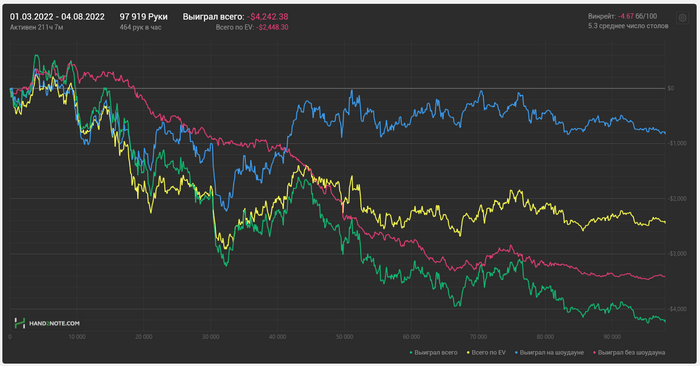Click the winrate value -4.67 бб/100
Image resolution: width=700 pixels, height=366 pixels.
[x=638, y=16]
